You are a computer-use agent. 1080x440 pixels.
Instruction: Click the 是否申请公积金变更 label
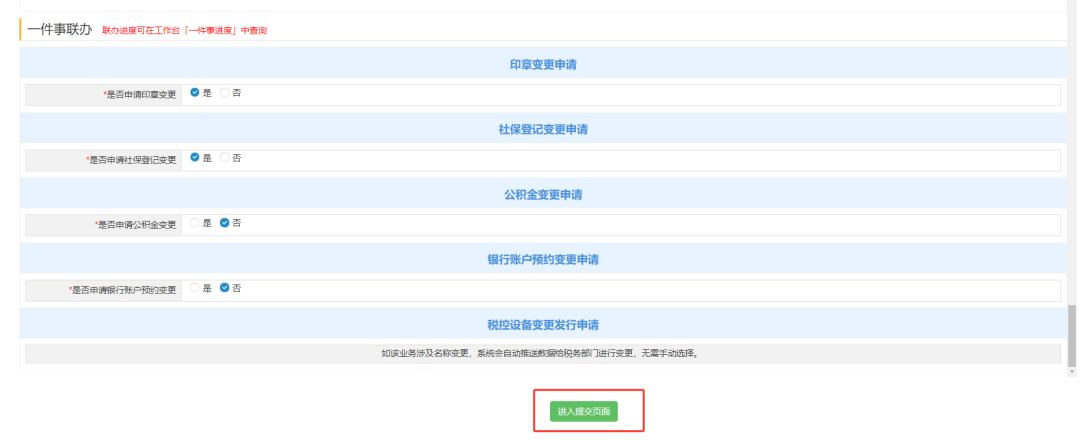(136, 225)
